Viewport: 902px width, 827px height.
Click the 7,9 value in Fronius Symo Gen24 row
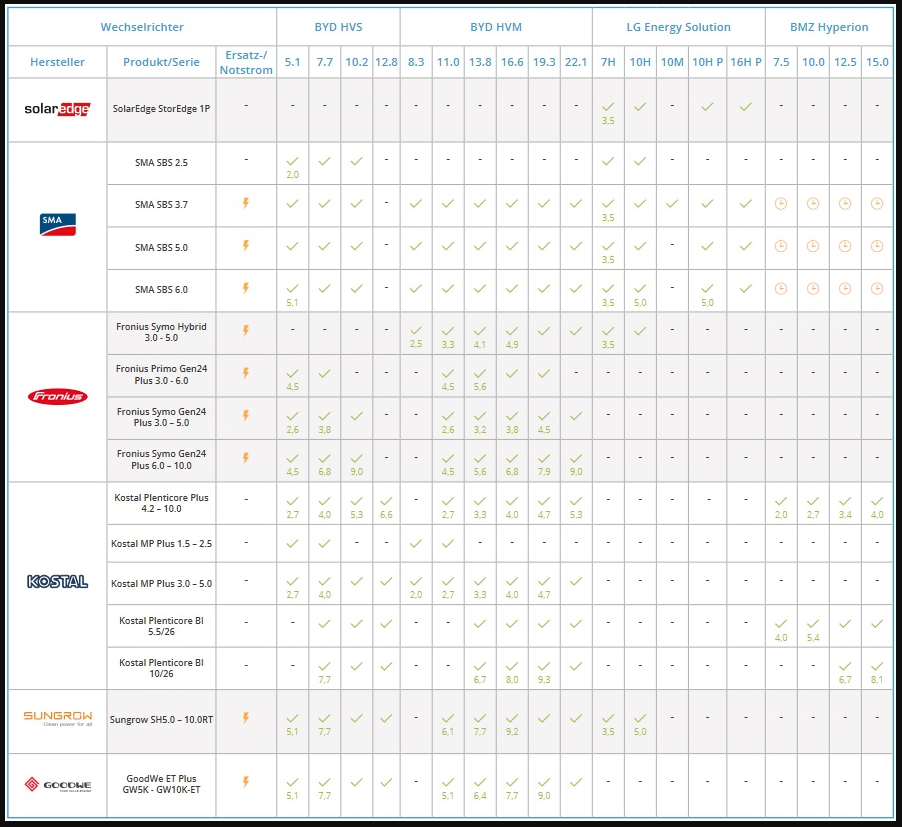tap(544, 472)
